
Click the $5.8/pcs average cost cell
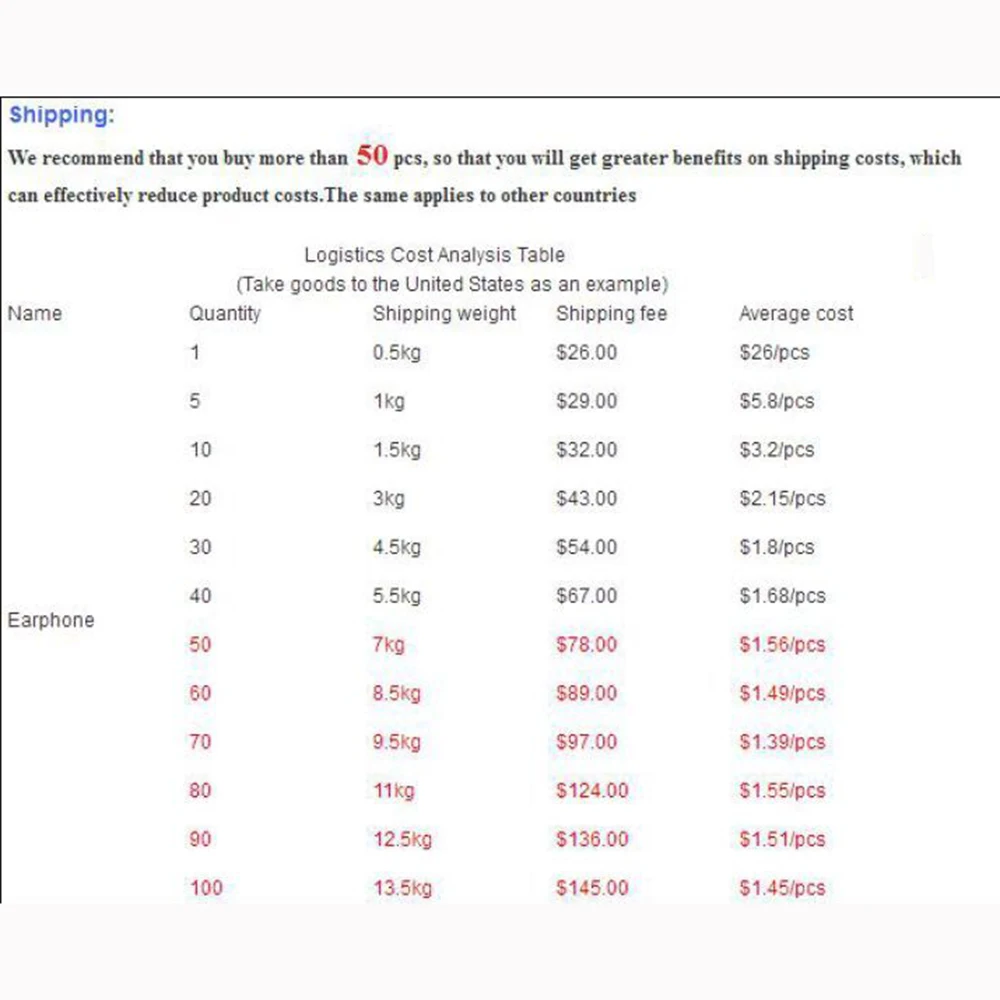[777, 401]
